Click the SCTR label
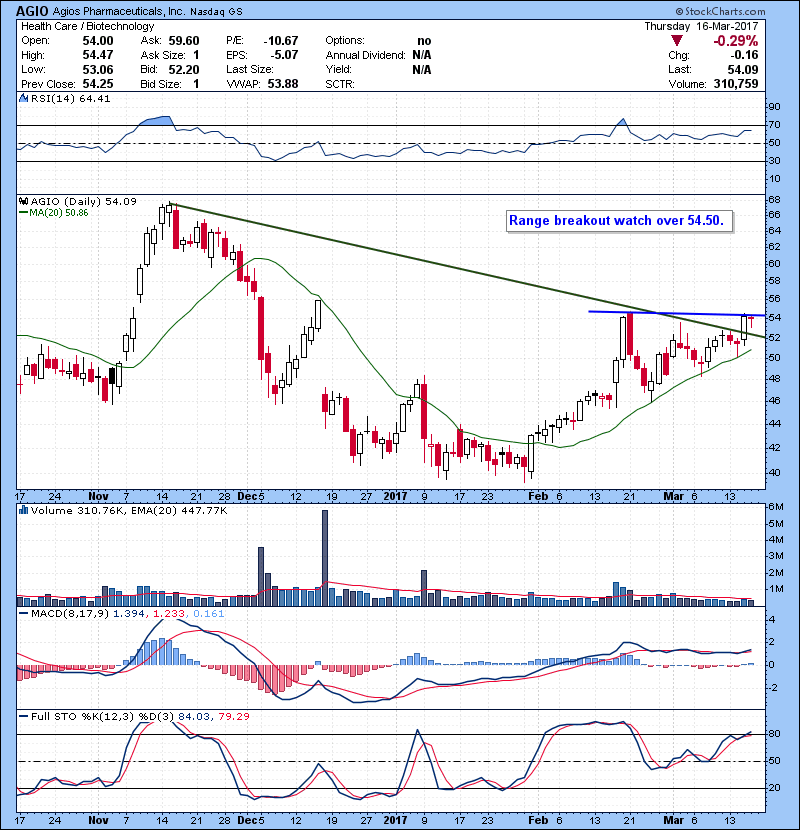The height and width of the screenshot is (830, 800). 340,84
